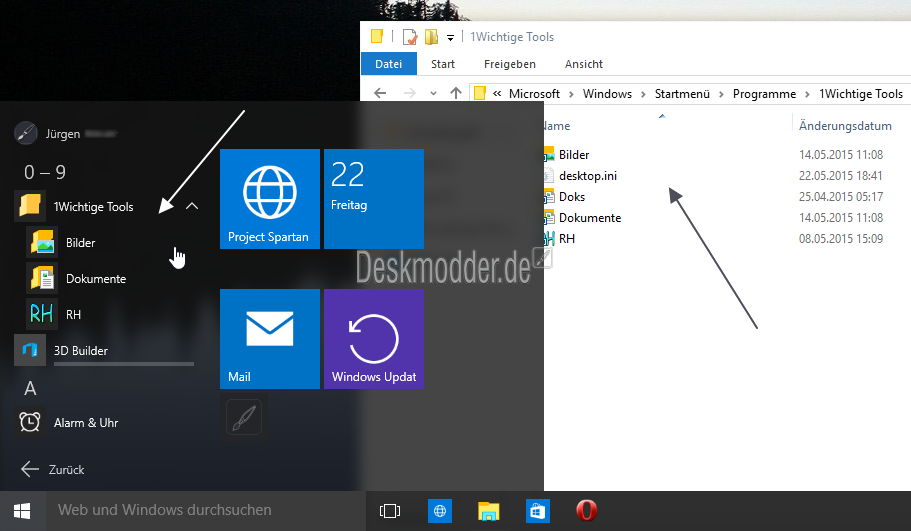
Task: Open the quick access toolbar customize dropdown
Action: pos(450,38)
